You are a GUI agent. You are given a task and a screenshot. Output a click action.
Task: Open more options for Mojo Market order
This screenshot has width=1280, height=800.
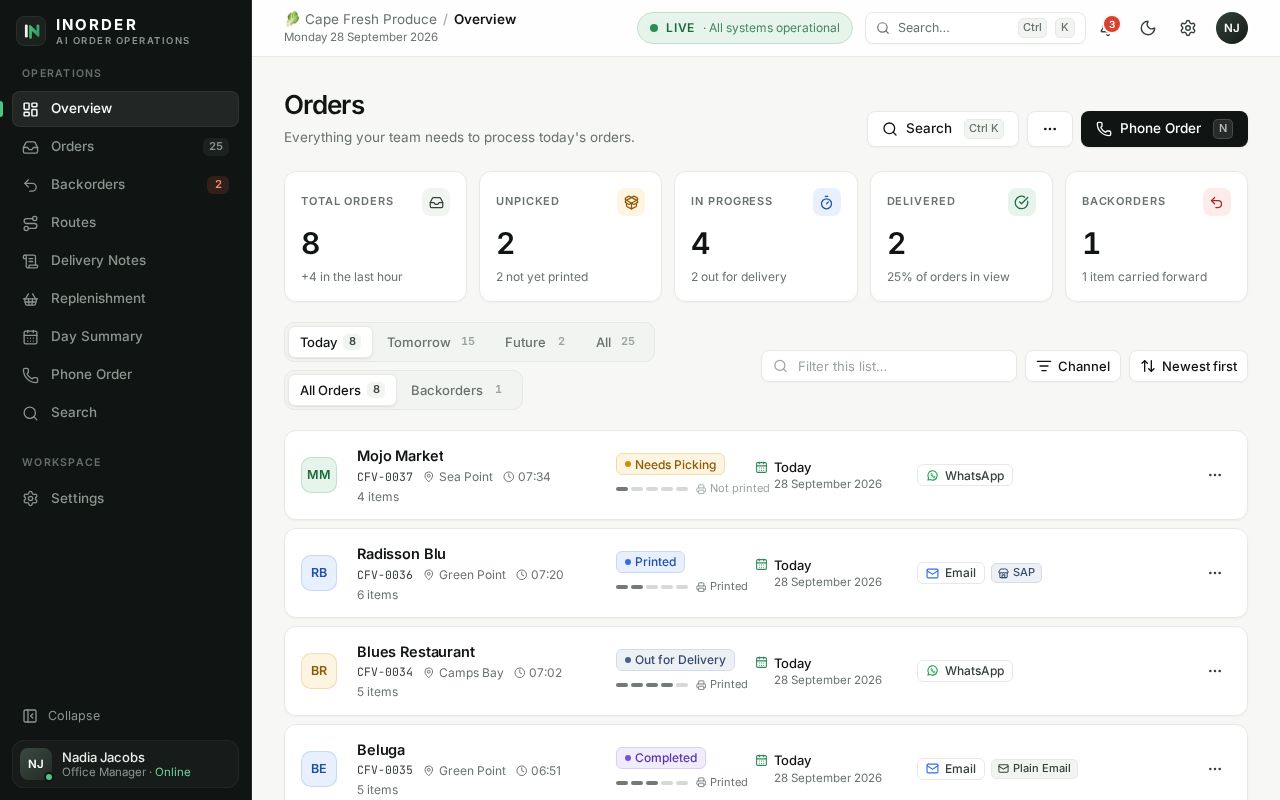(x=1215, y=475)
